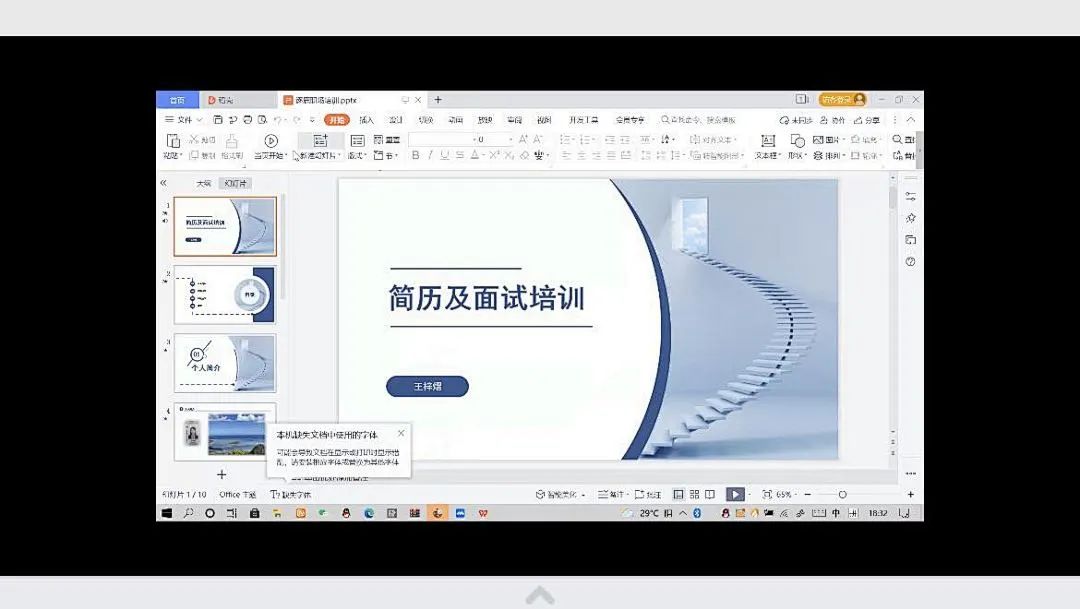Click the zoom out minus button

pyautogui.click(x=808, y=495)
